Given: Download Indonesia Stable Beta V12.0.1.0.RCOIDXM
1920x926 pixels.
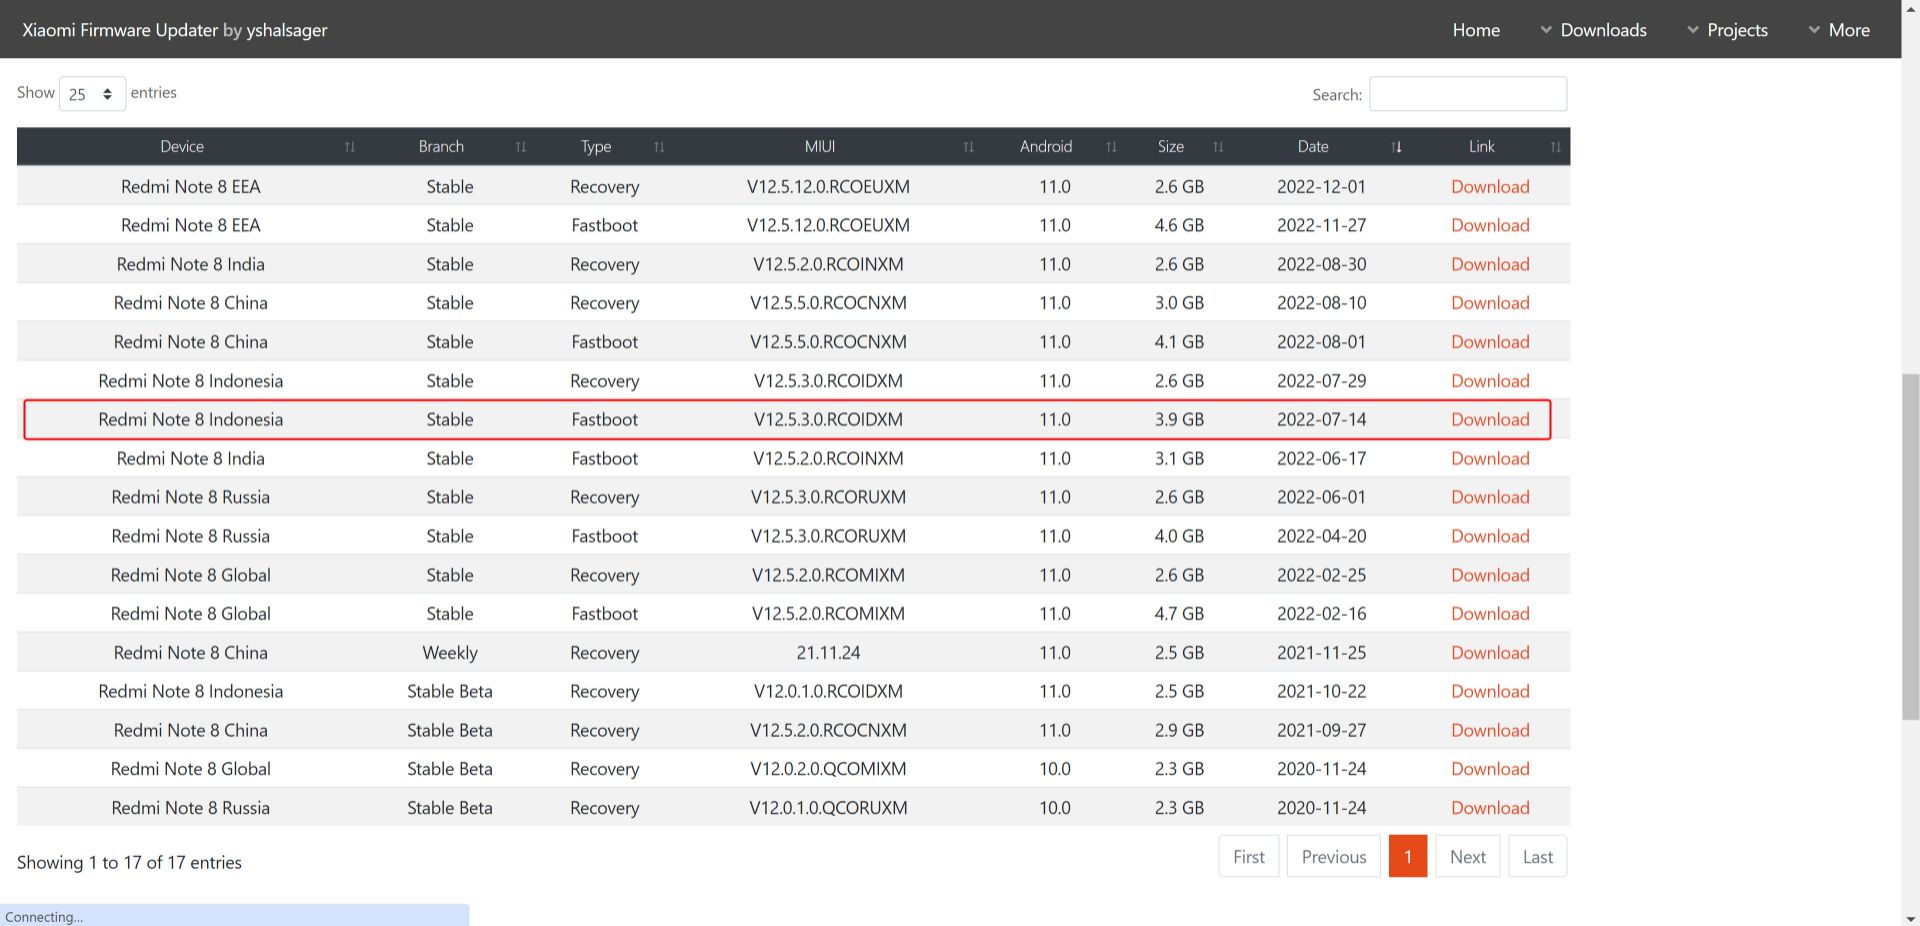Looking at the screenshot, I should [x=1490, y=691].
